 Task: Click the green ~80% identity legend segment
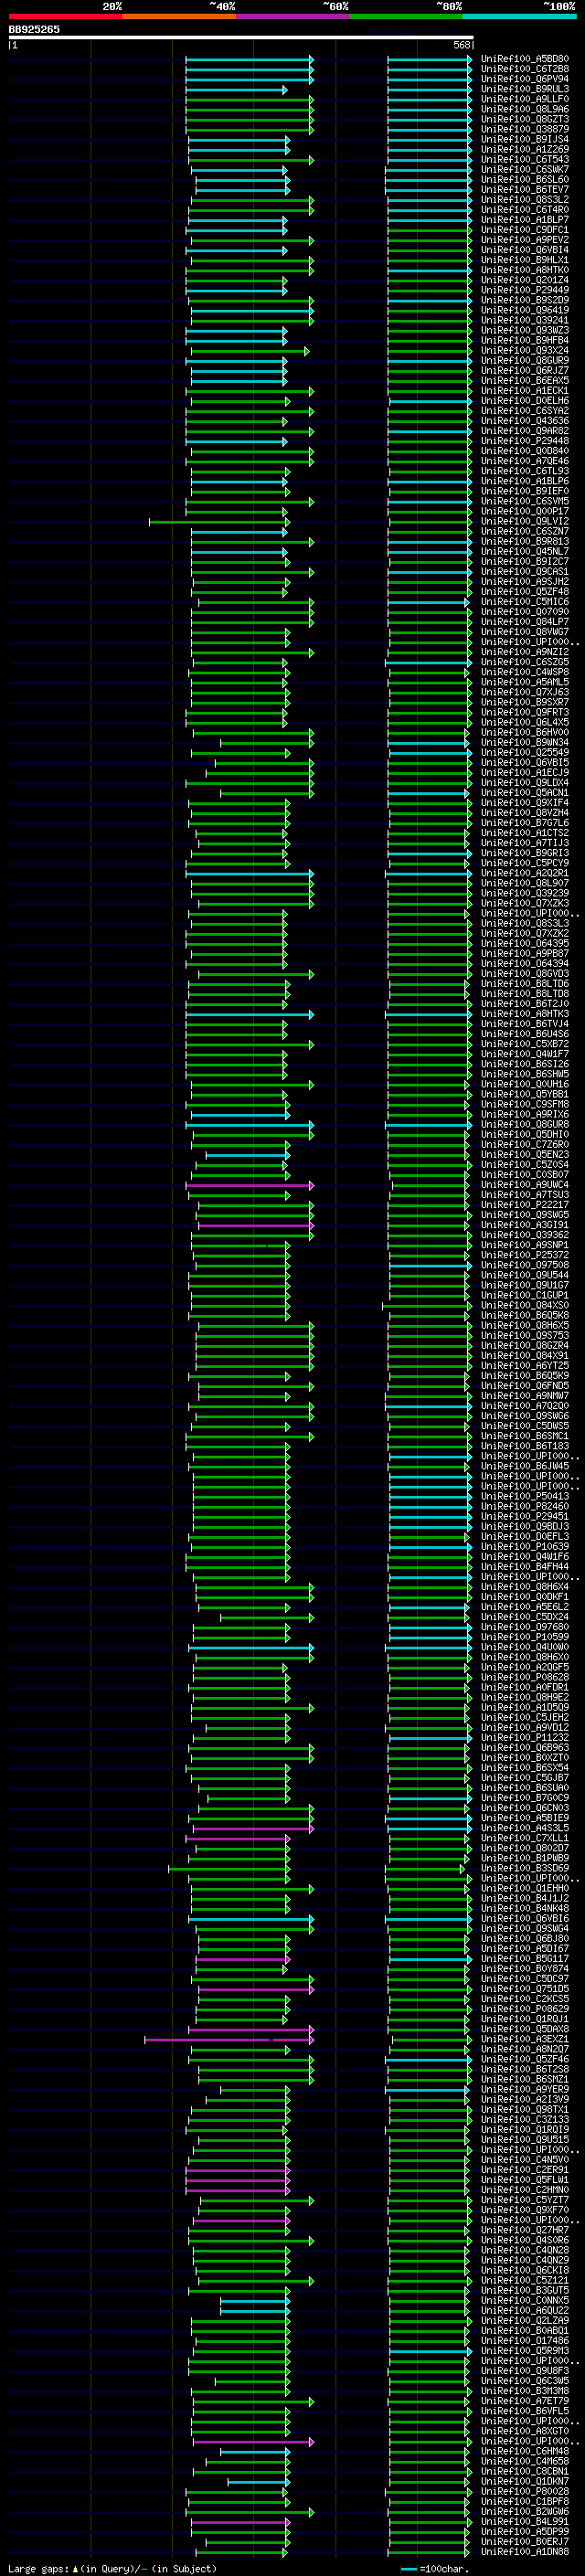406,16
